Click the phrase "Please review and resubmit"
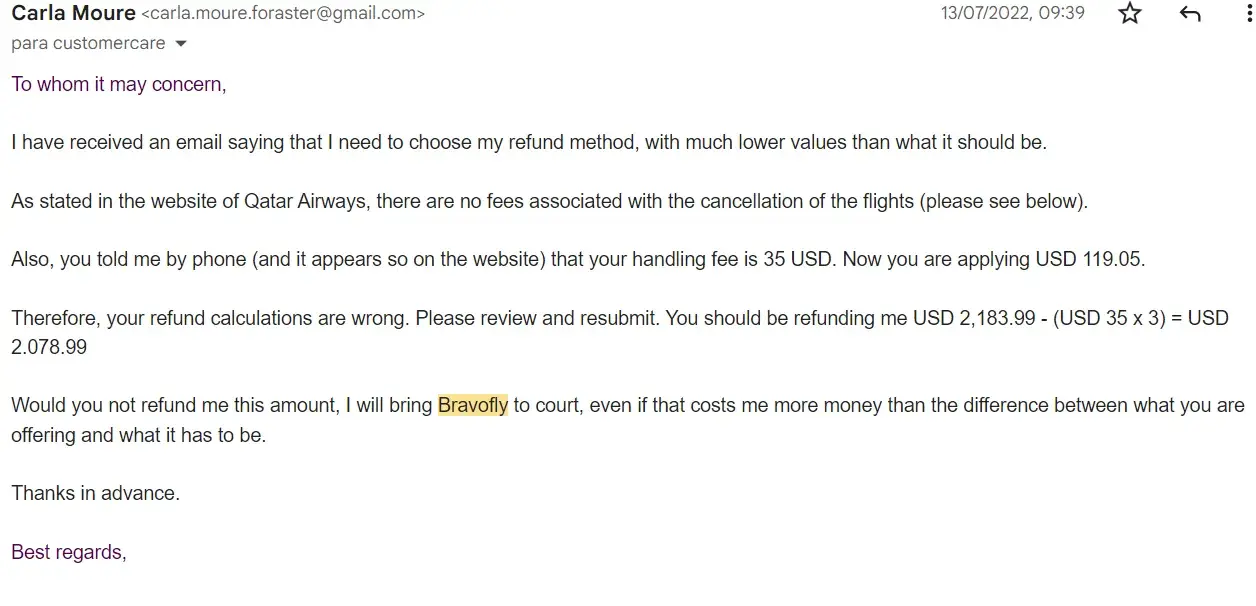 click(537, 318)
